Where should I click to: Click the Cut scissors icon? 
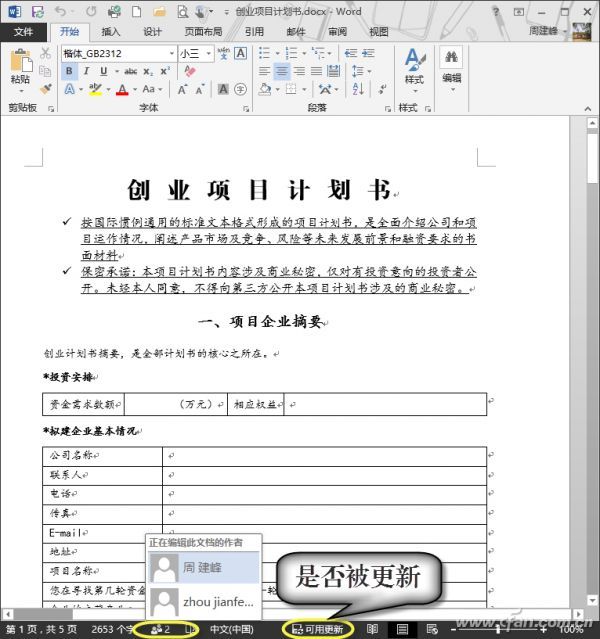tap(46, 53)
